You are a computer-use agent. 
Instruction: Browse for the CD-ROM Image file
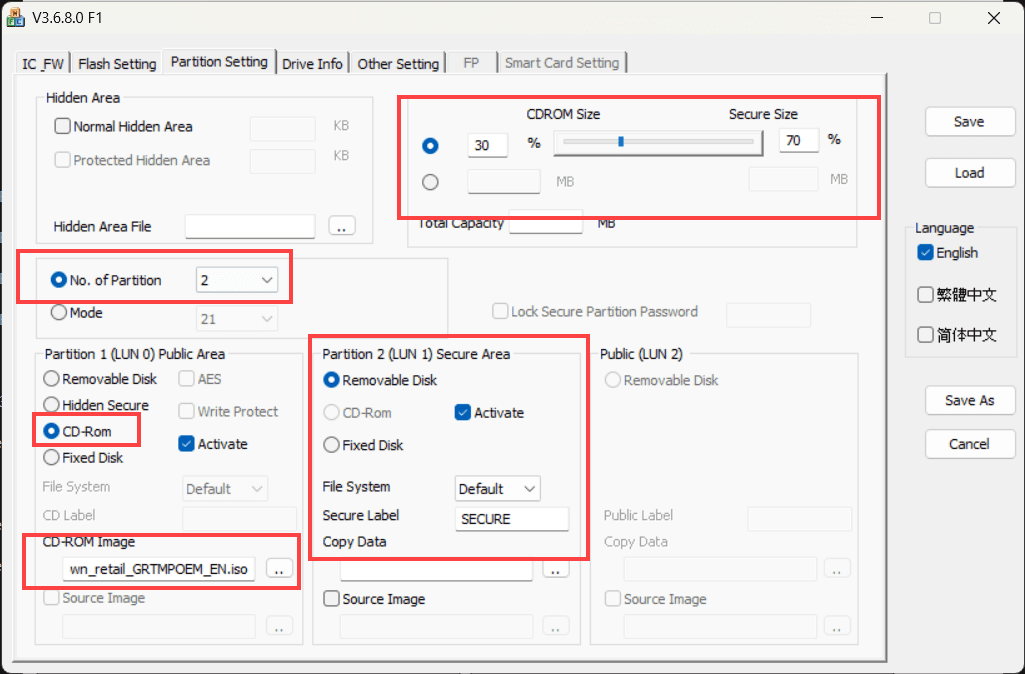click(279, 569)
